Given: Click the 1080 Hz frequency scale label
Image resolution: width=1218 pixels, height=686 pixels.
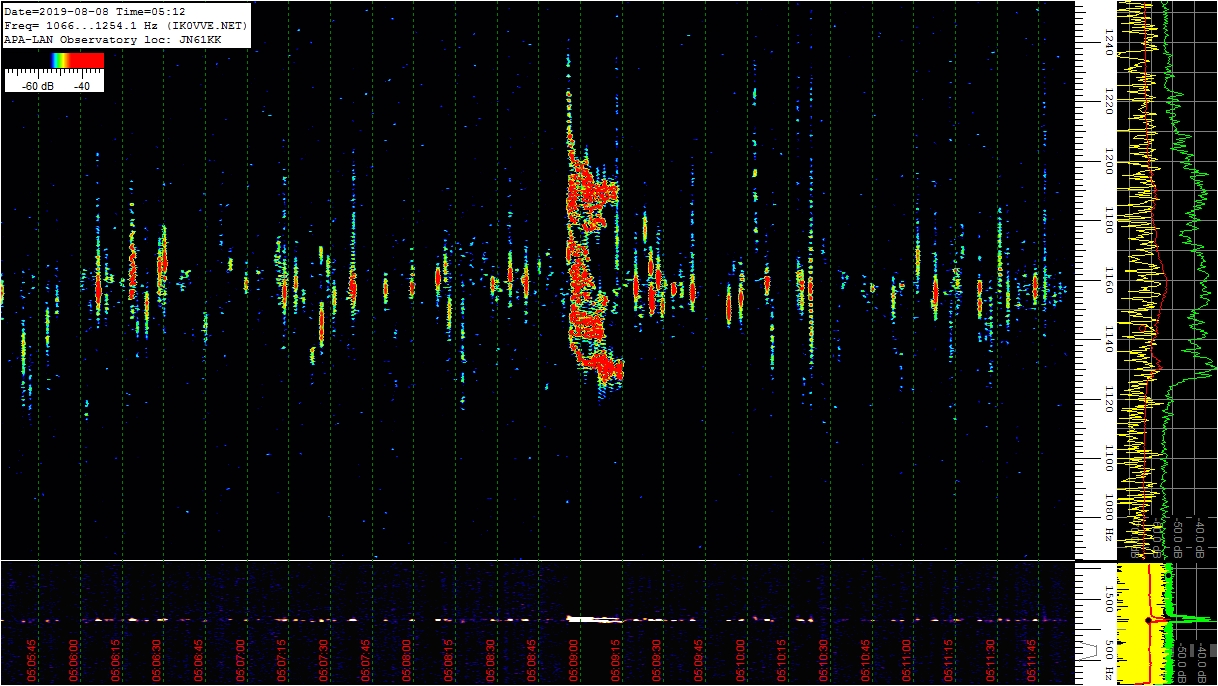Looking at the screenshot, I should pyautogui.click(x=1109, y=517).
